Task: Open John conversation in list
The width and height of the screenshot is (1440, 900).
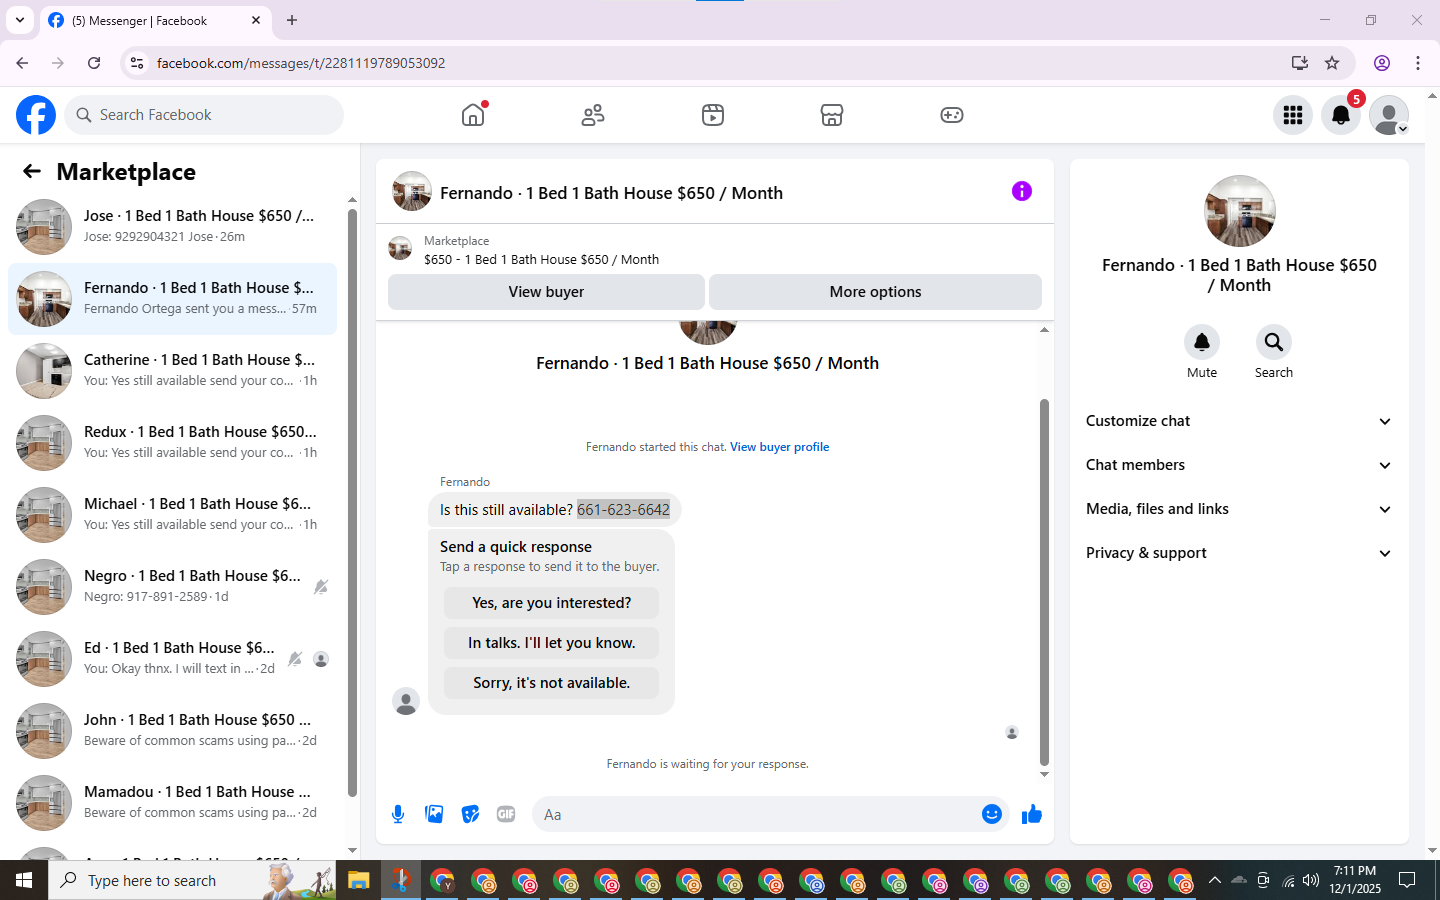Action: click(x=172, y=731)
